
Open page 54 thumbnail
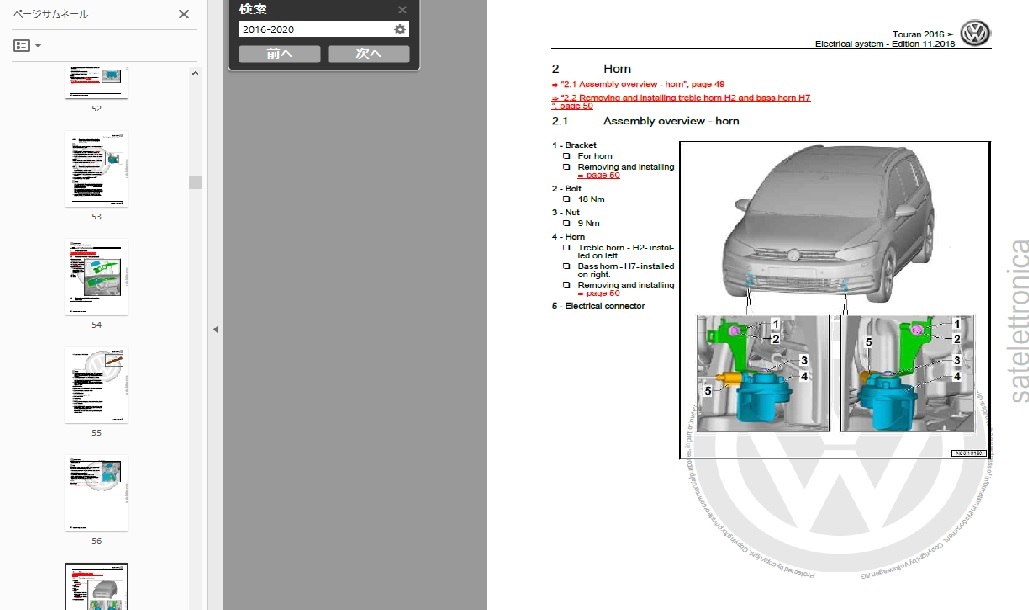click(96, 277)
